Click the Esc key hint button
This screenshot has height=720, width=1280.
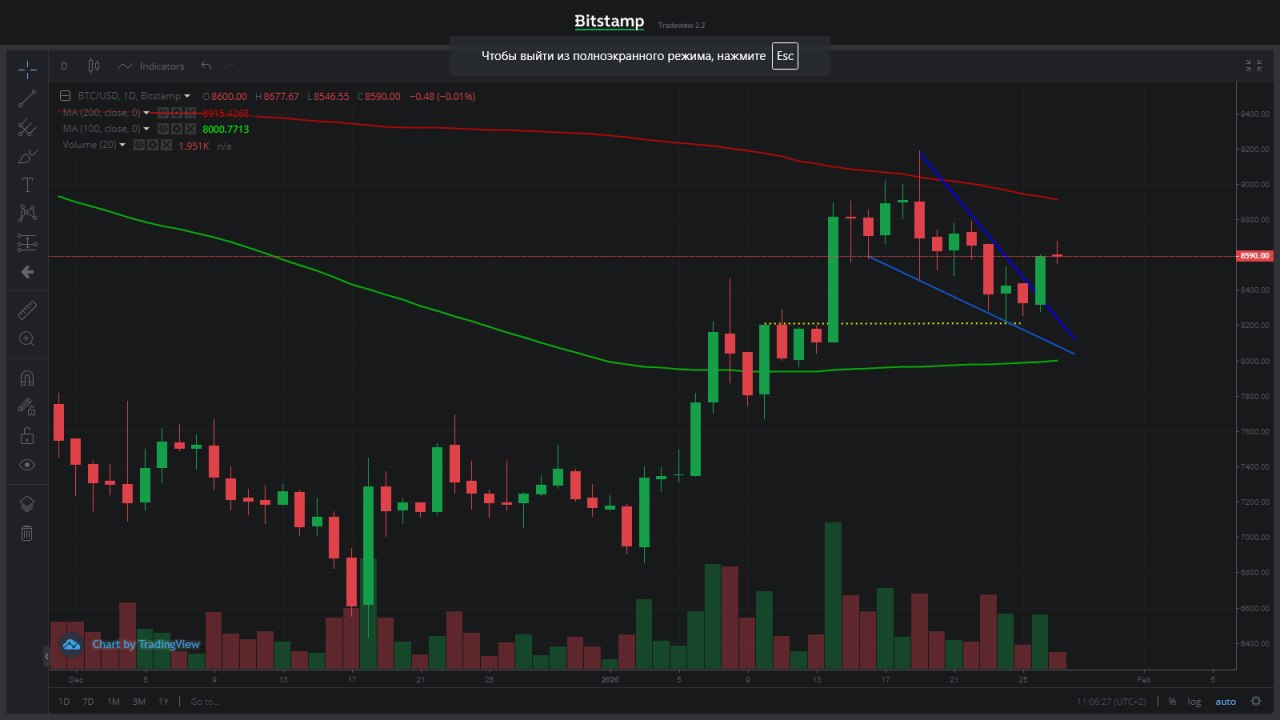[x=785, y=56]
